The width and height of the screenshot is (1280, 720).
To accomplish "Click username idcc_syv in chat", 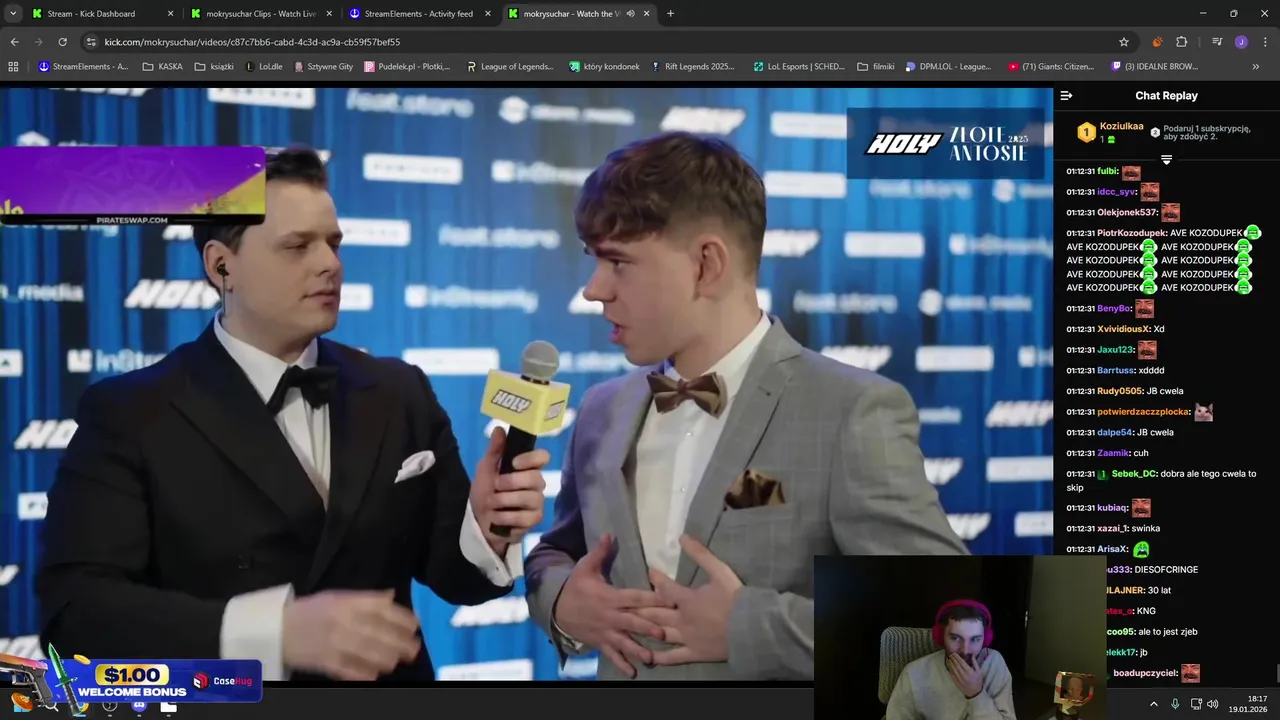I will pos(1116,192).
